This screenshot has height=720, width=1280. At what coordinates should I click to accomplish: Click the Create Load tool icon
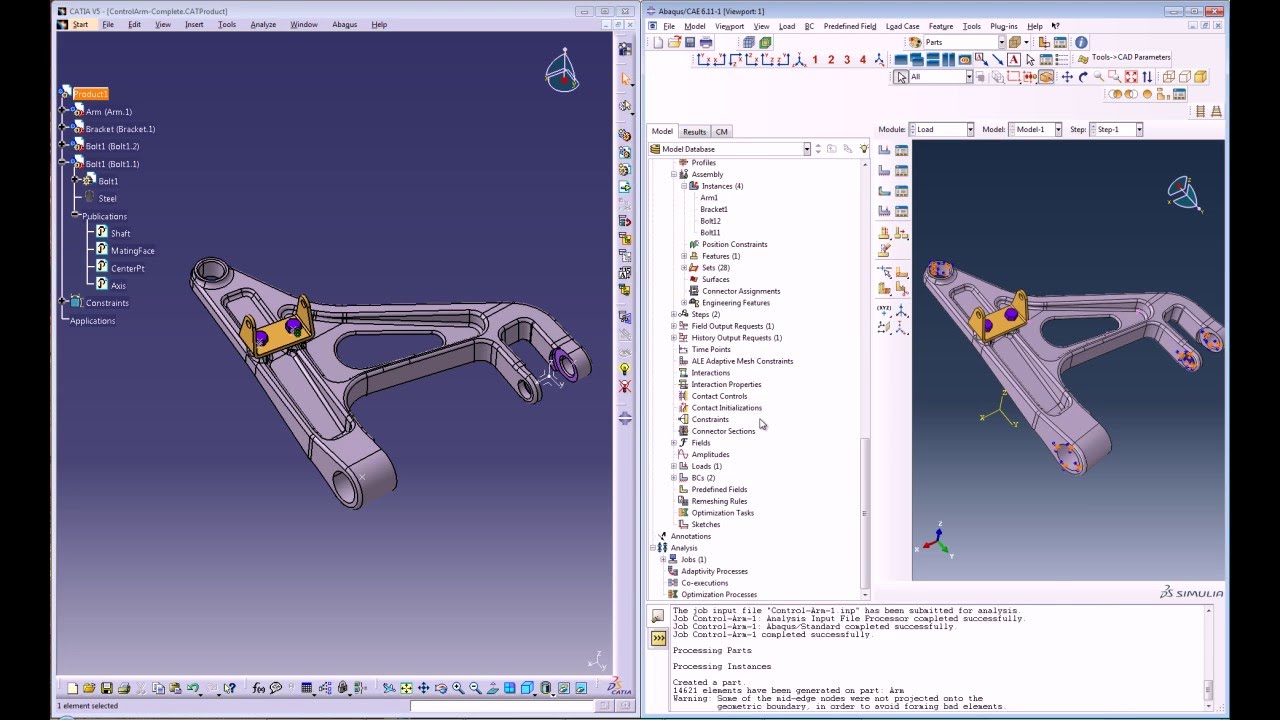(885, 151)
